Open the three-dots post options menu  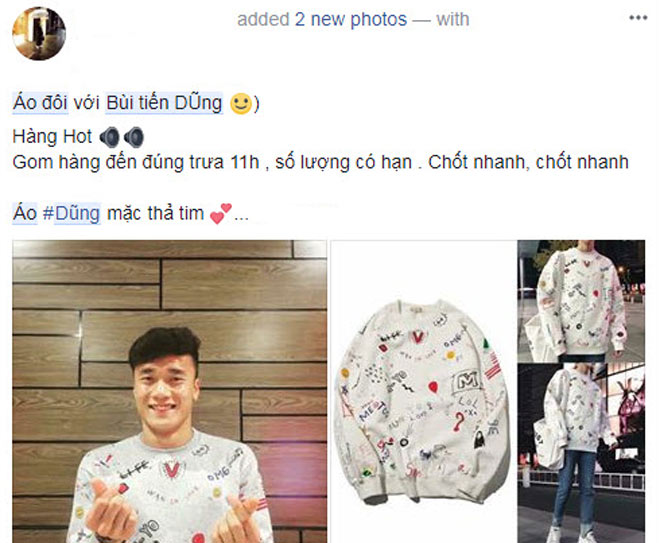click(638, 18)
